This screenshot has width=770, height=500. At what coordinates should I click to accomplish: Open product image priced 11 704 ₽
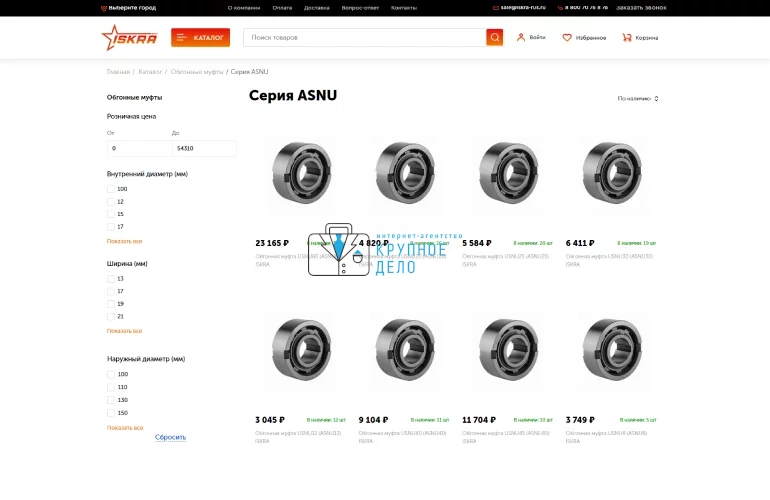[x=508, y=350]
